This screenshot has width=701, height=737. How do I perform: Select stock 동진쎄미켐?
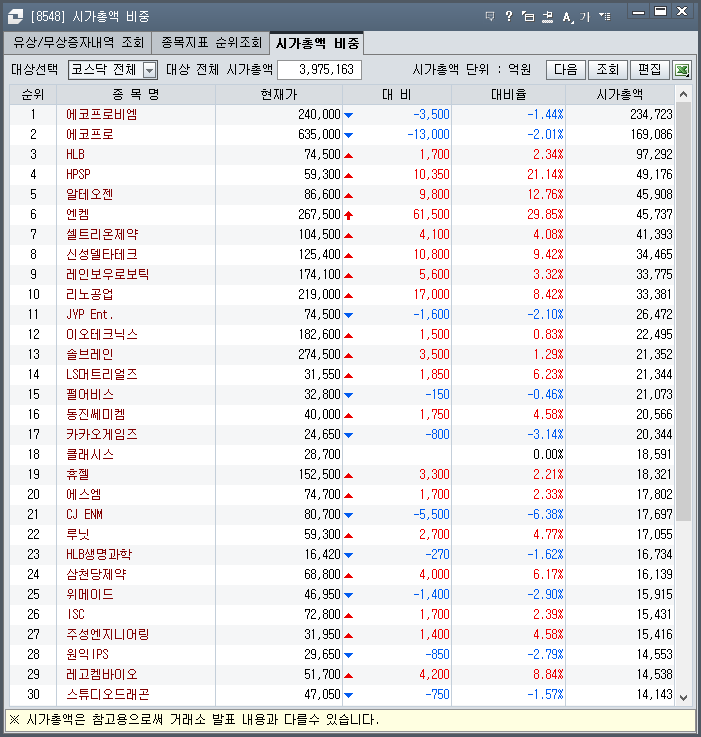point(95,414)
